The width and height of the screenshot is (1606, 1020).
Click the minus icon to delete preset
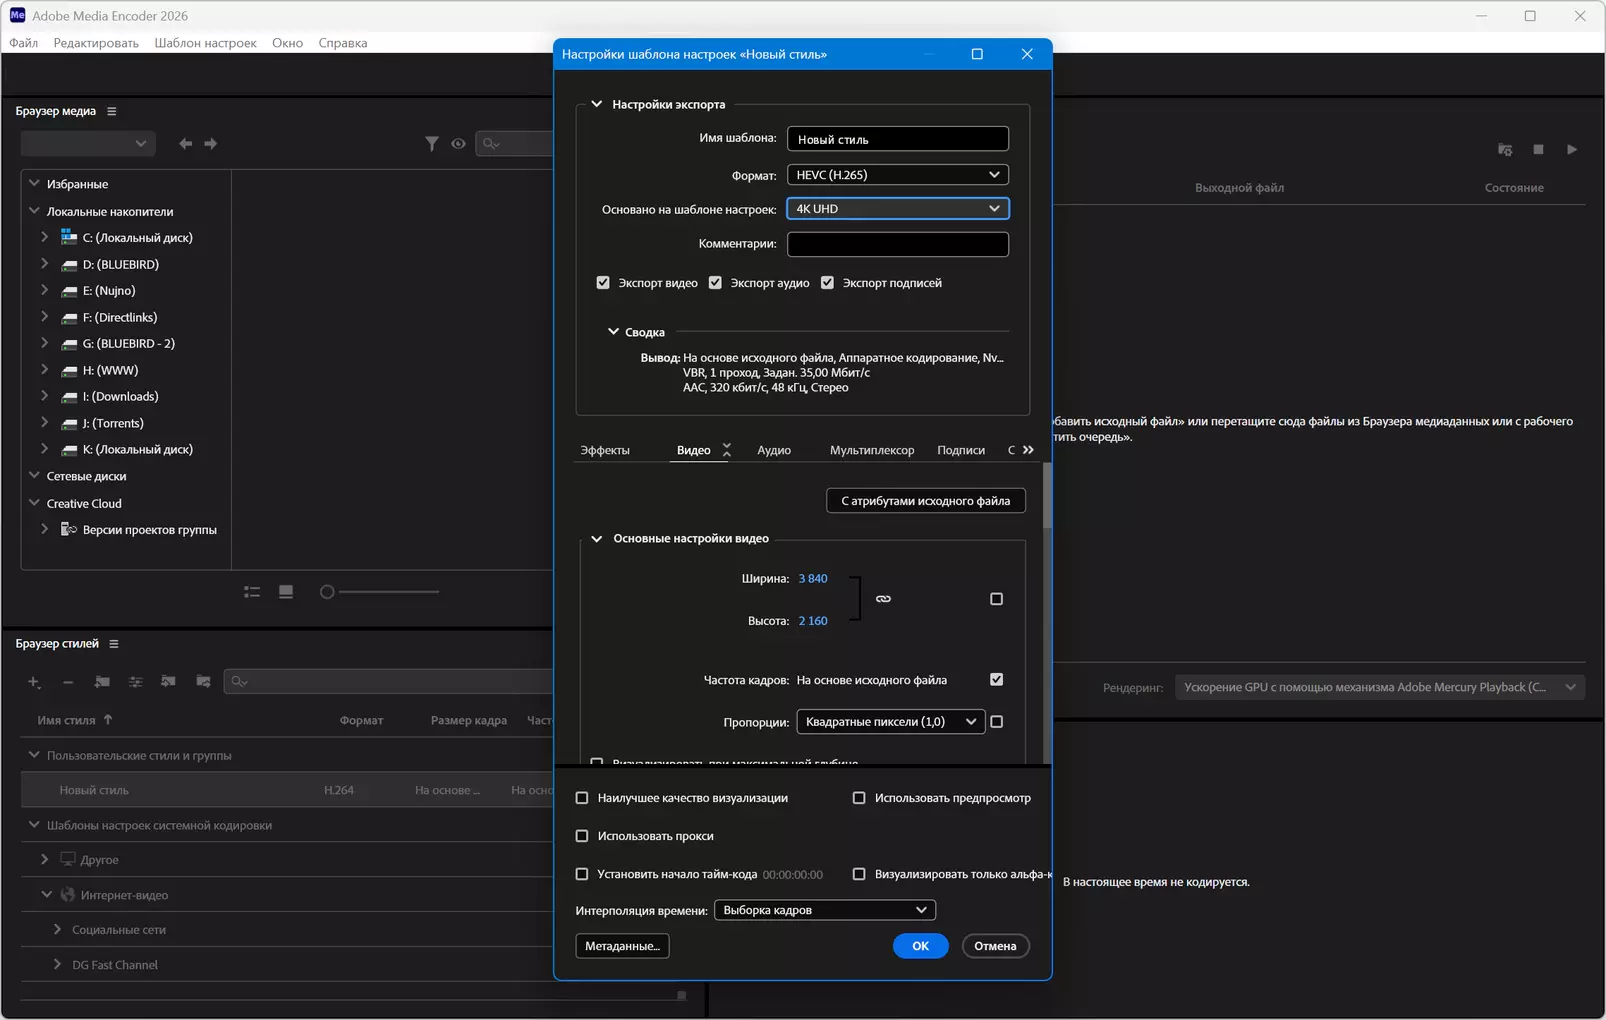[x=68, y=682]
